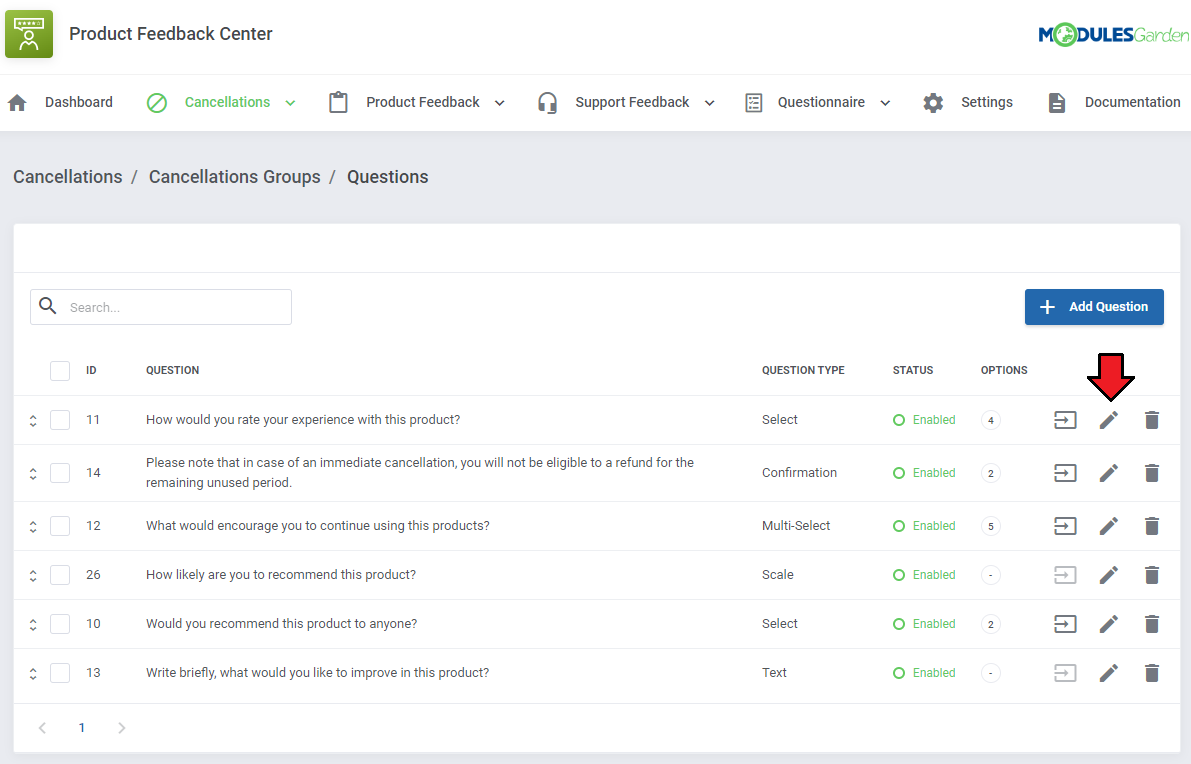Edit question 10 with pencil icon
This screenshot has width=1191, height=764.
click(x=1108, y=624)
